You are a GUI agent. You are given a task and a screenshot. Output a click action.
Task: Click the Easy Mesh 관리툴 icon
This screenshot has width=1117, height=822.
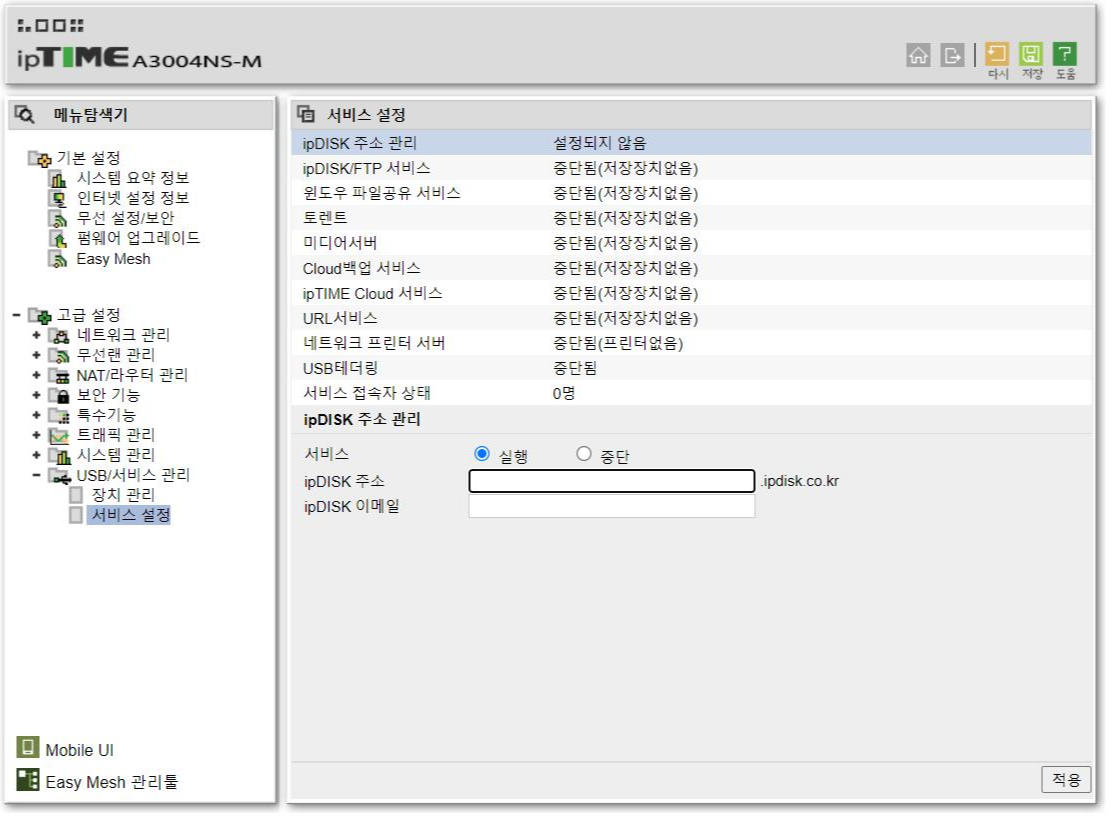[x=28, y=779]
